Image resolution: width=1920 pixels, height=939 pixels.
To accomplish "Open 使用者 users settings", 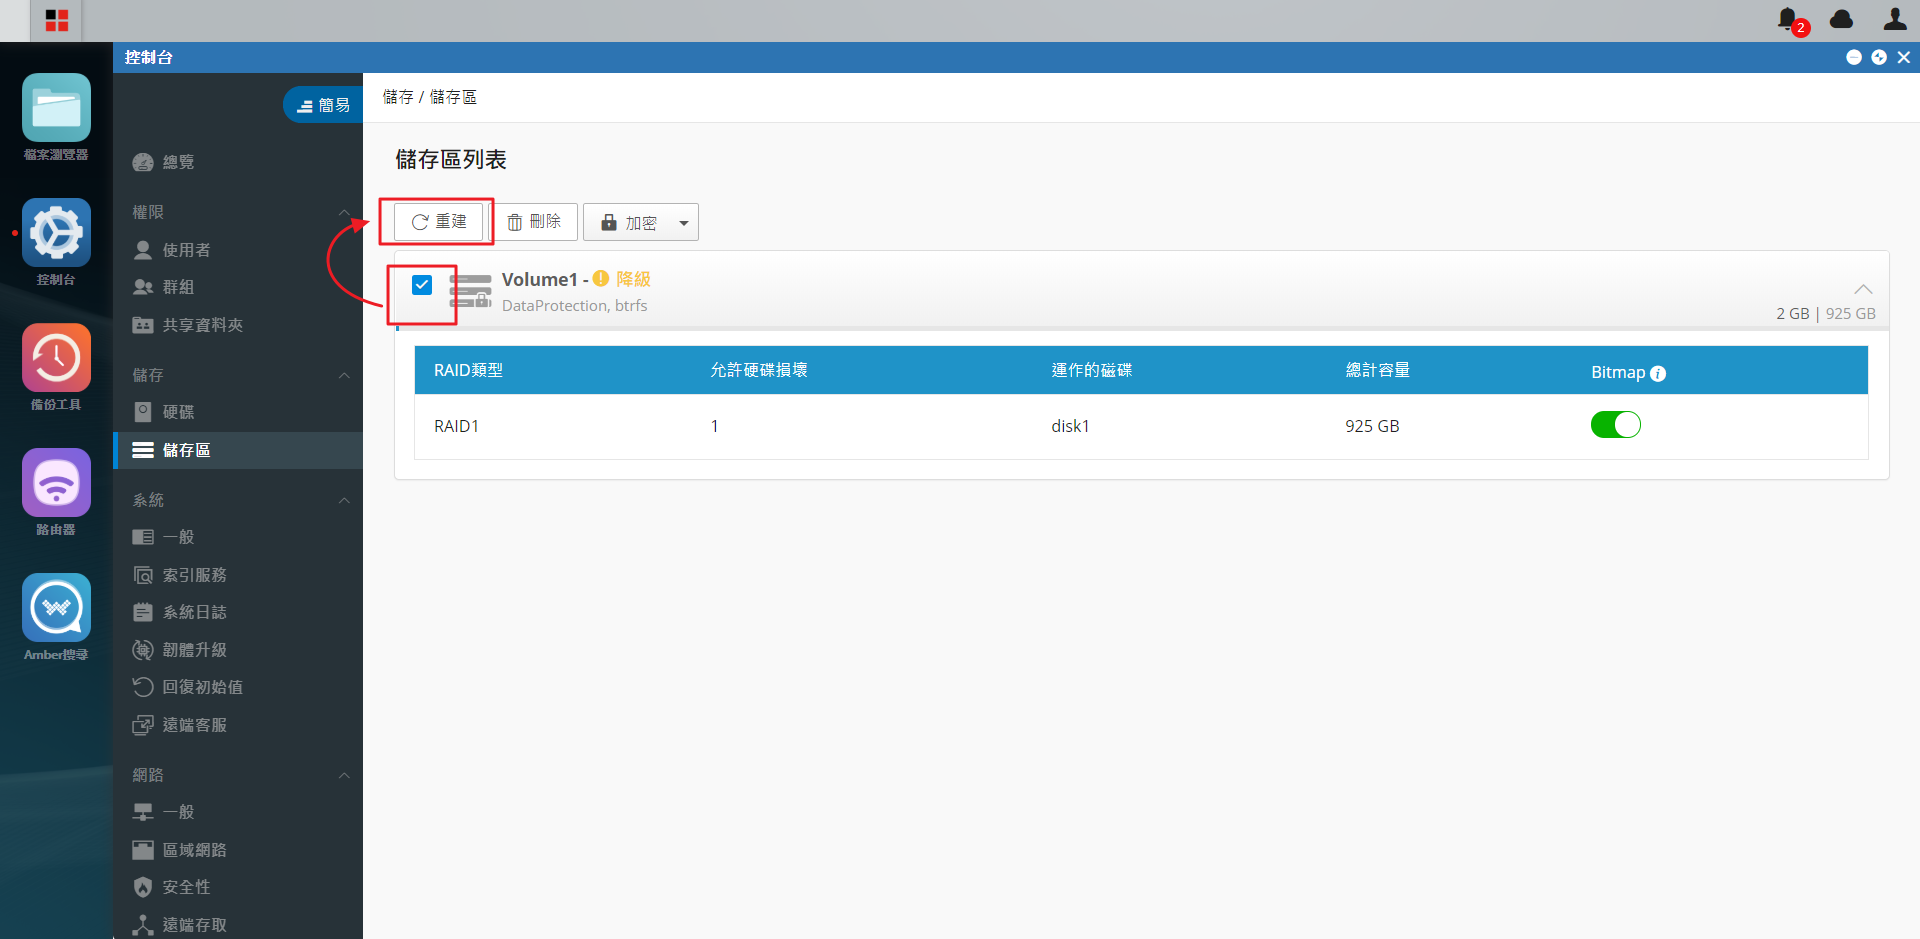I will coord(238,250).
